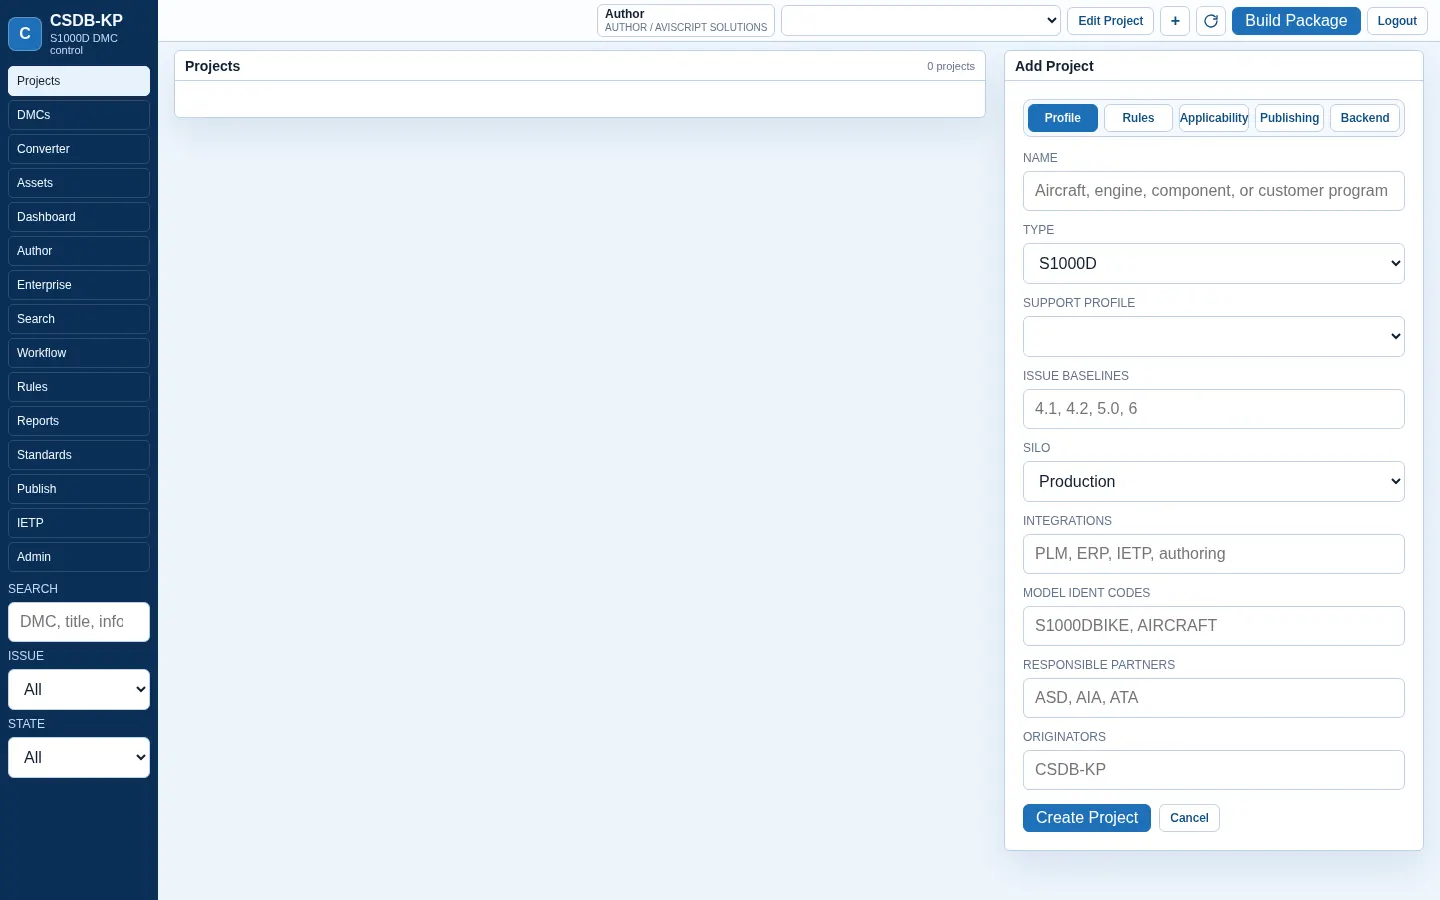Viewport: 1440px width, 900px height.
Task: Open Rules in the sidebar navigation
Action: coord(79,387)
